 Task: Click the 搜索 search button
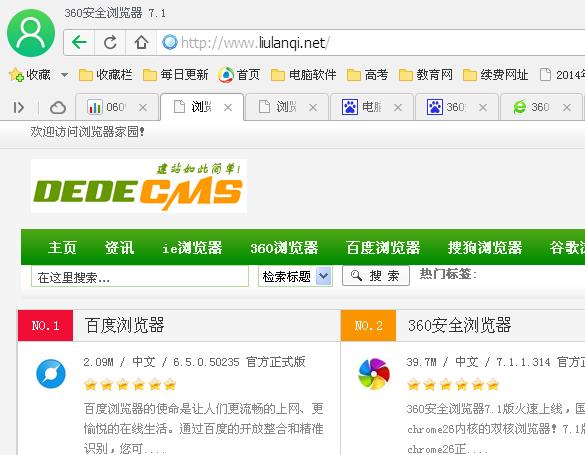point(376,276)
